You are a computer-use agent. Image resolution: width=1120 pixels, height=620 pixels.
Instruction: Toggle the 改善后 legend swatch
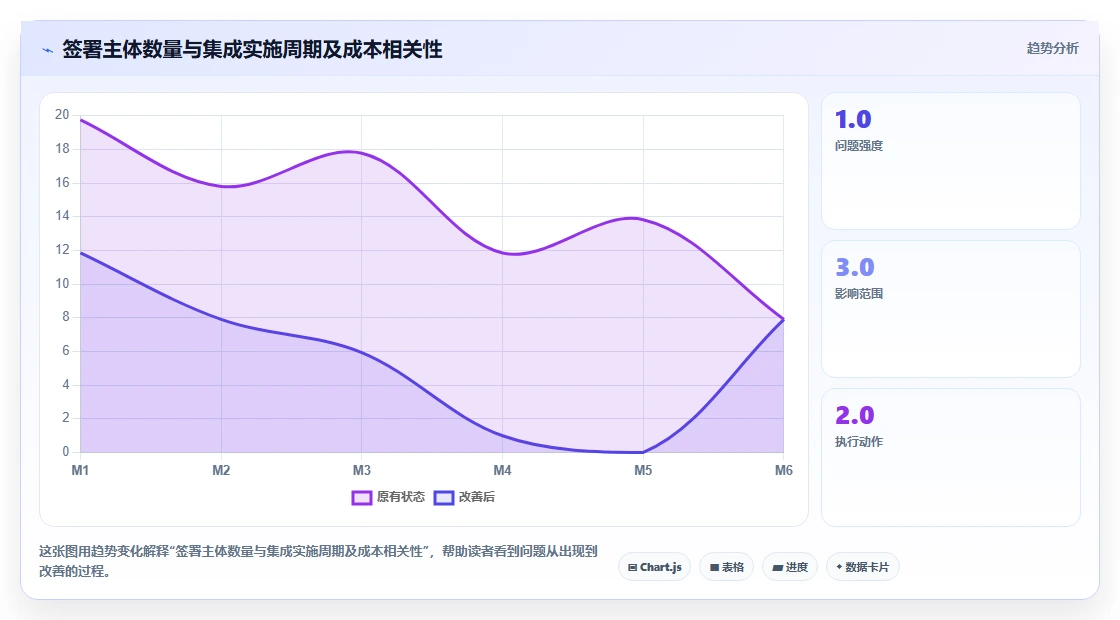click(x=444, y=498)
